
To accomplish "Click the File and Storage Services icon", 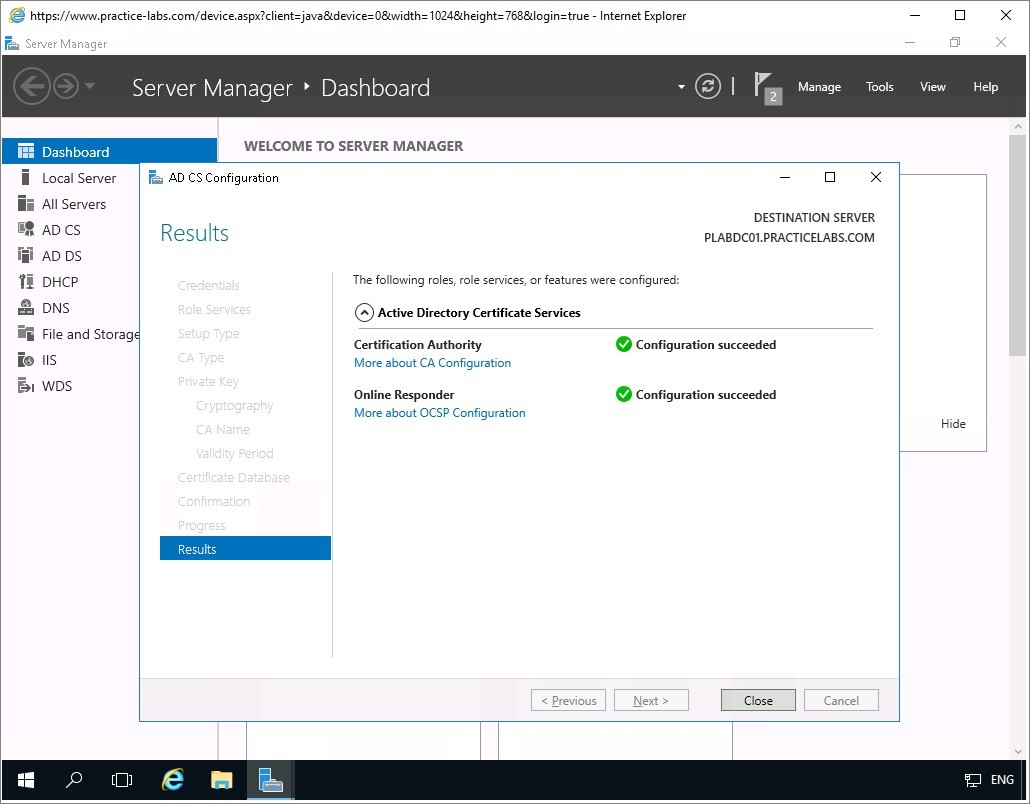I will 26,334.
